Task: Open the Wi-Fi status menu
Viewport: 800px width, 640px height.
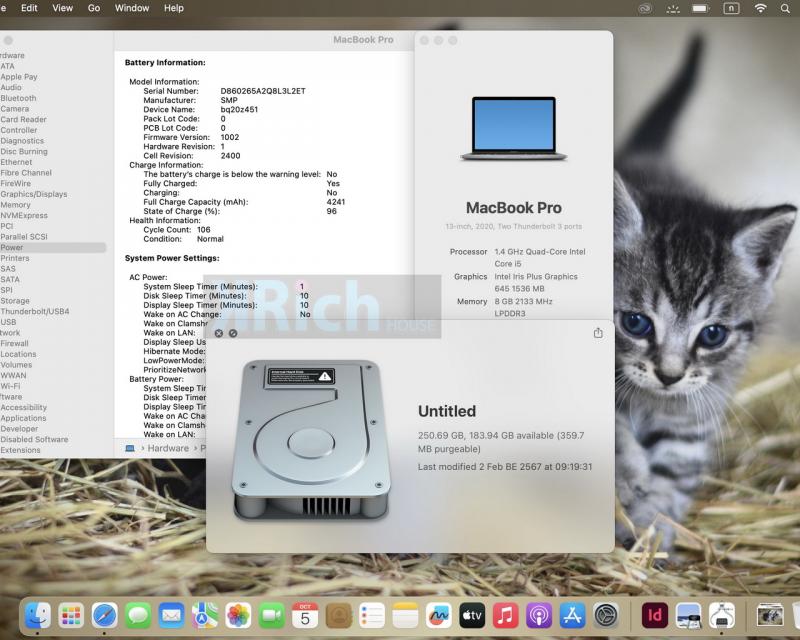Action: pyautogui.click(x=760, y=8)
